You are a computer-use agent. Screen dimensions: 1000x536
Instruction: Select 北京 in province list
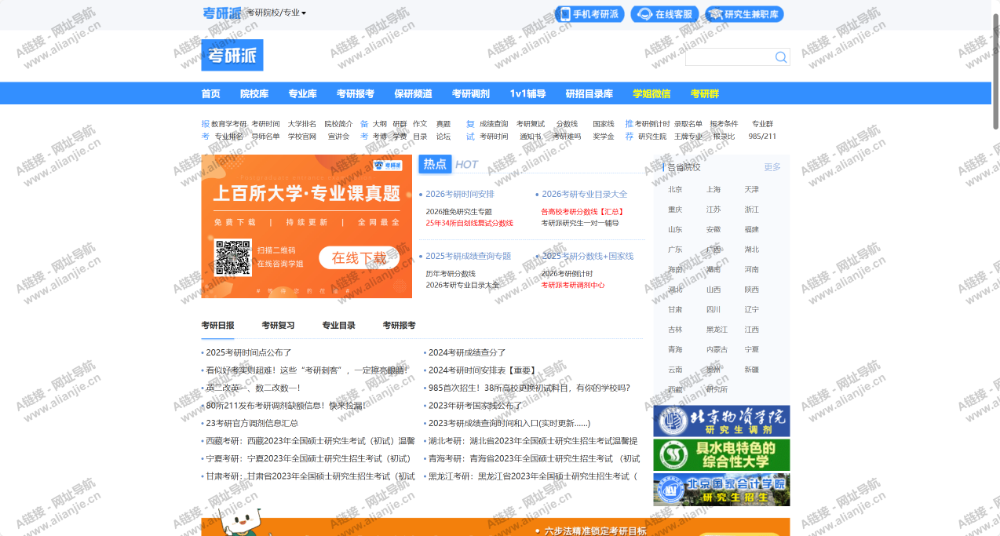pos(675,190)
